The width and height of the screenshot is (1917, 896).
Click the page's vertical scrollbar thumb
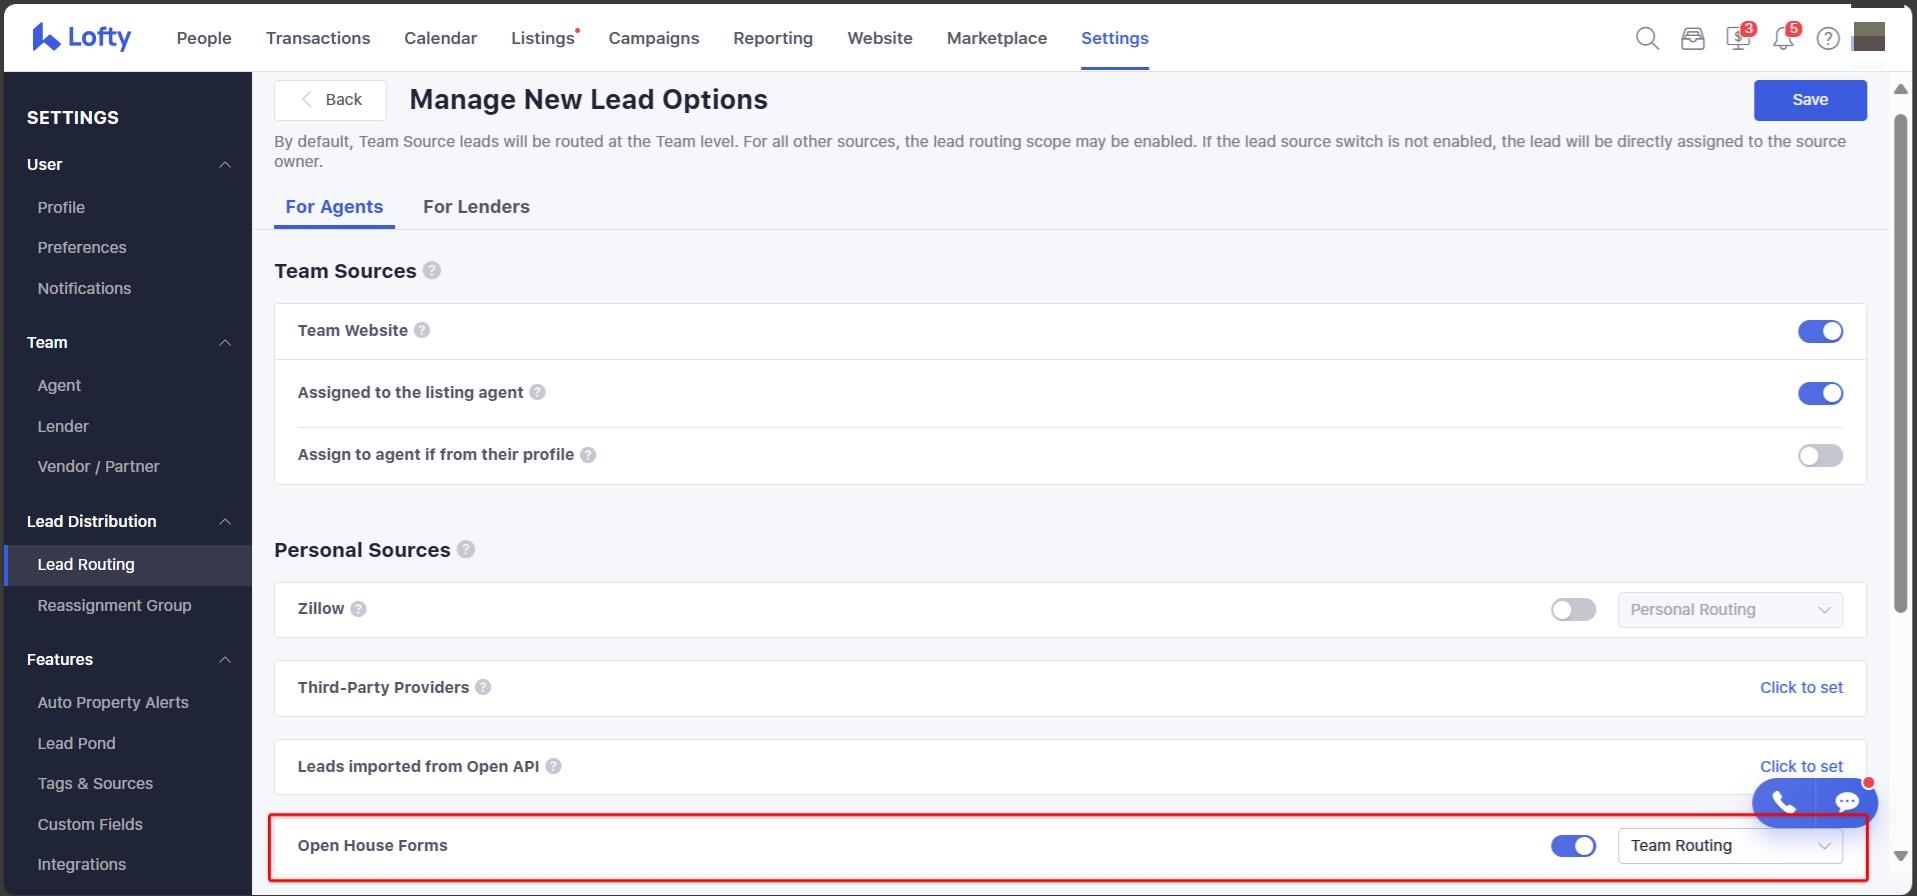pyautogui.click(x=1900, y=360)
